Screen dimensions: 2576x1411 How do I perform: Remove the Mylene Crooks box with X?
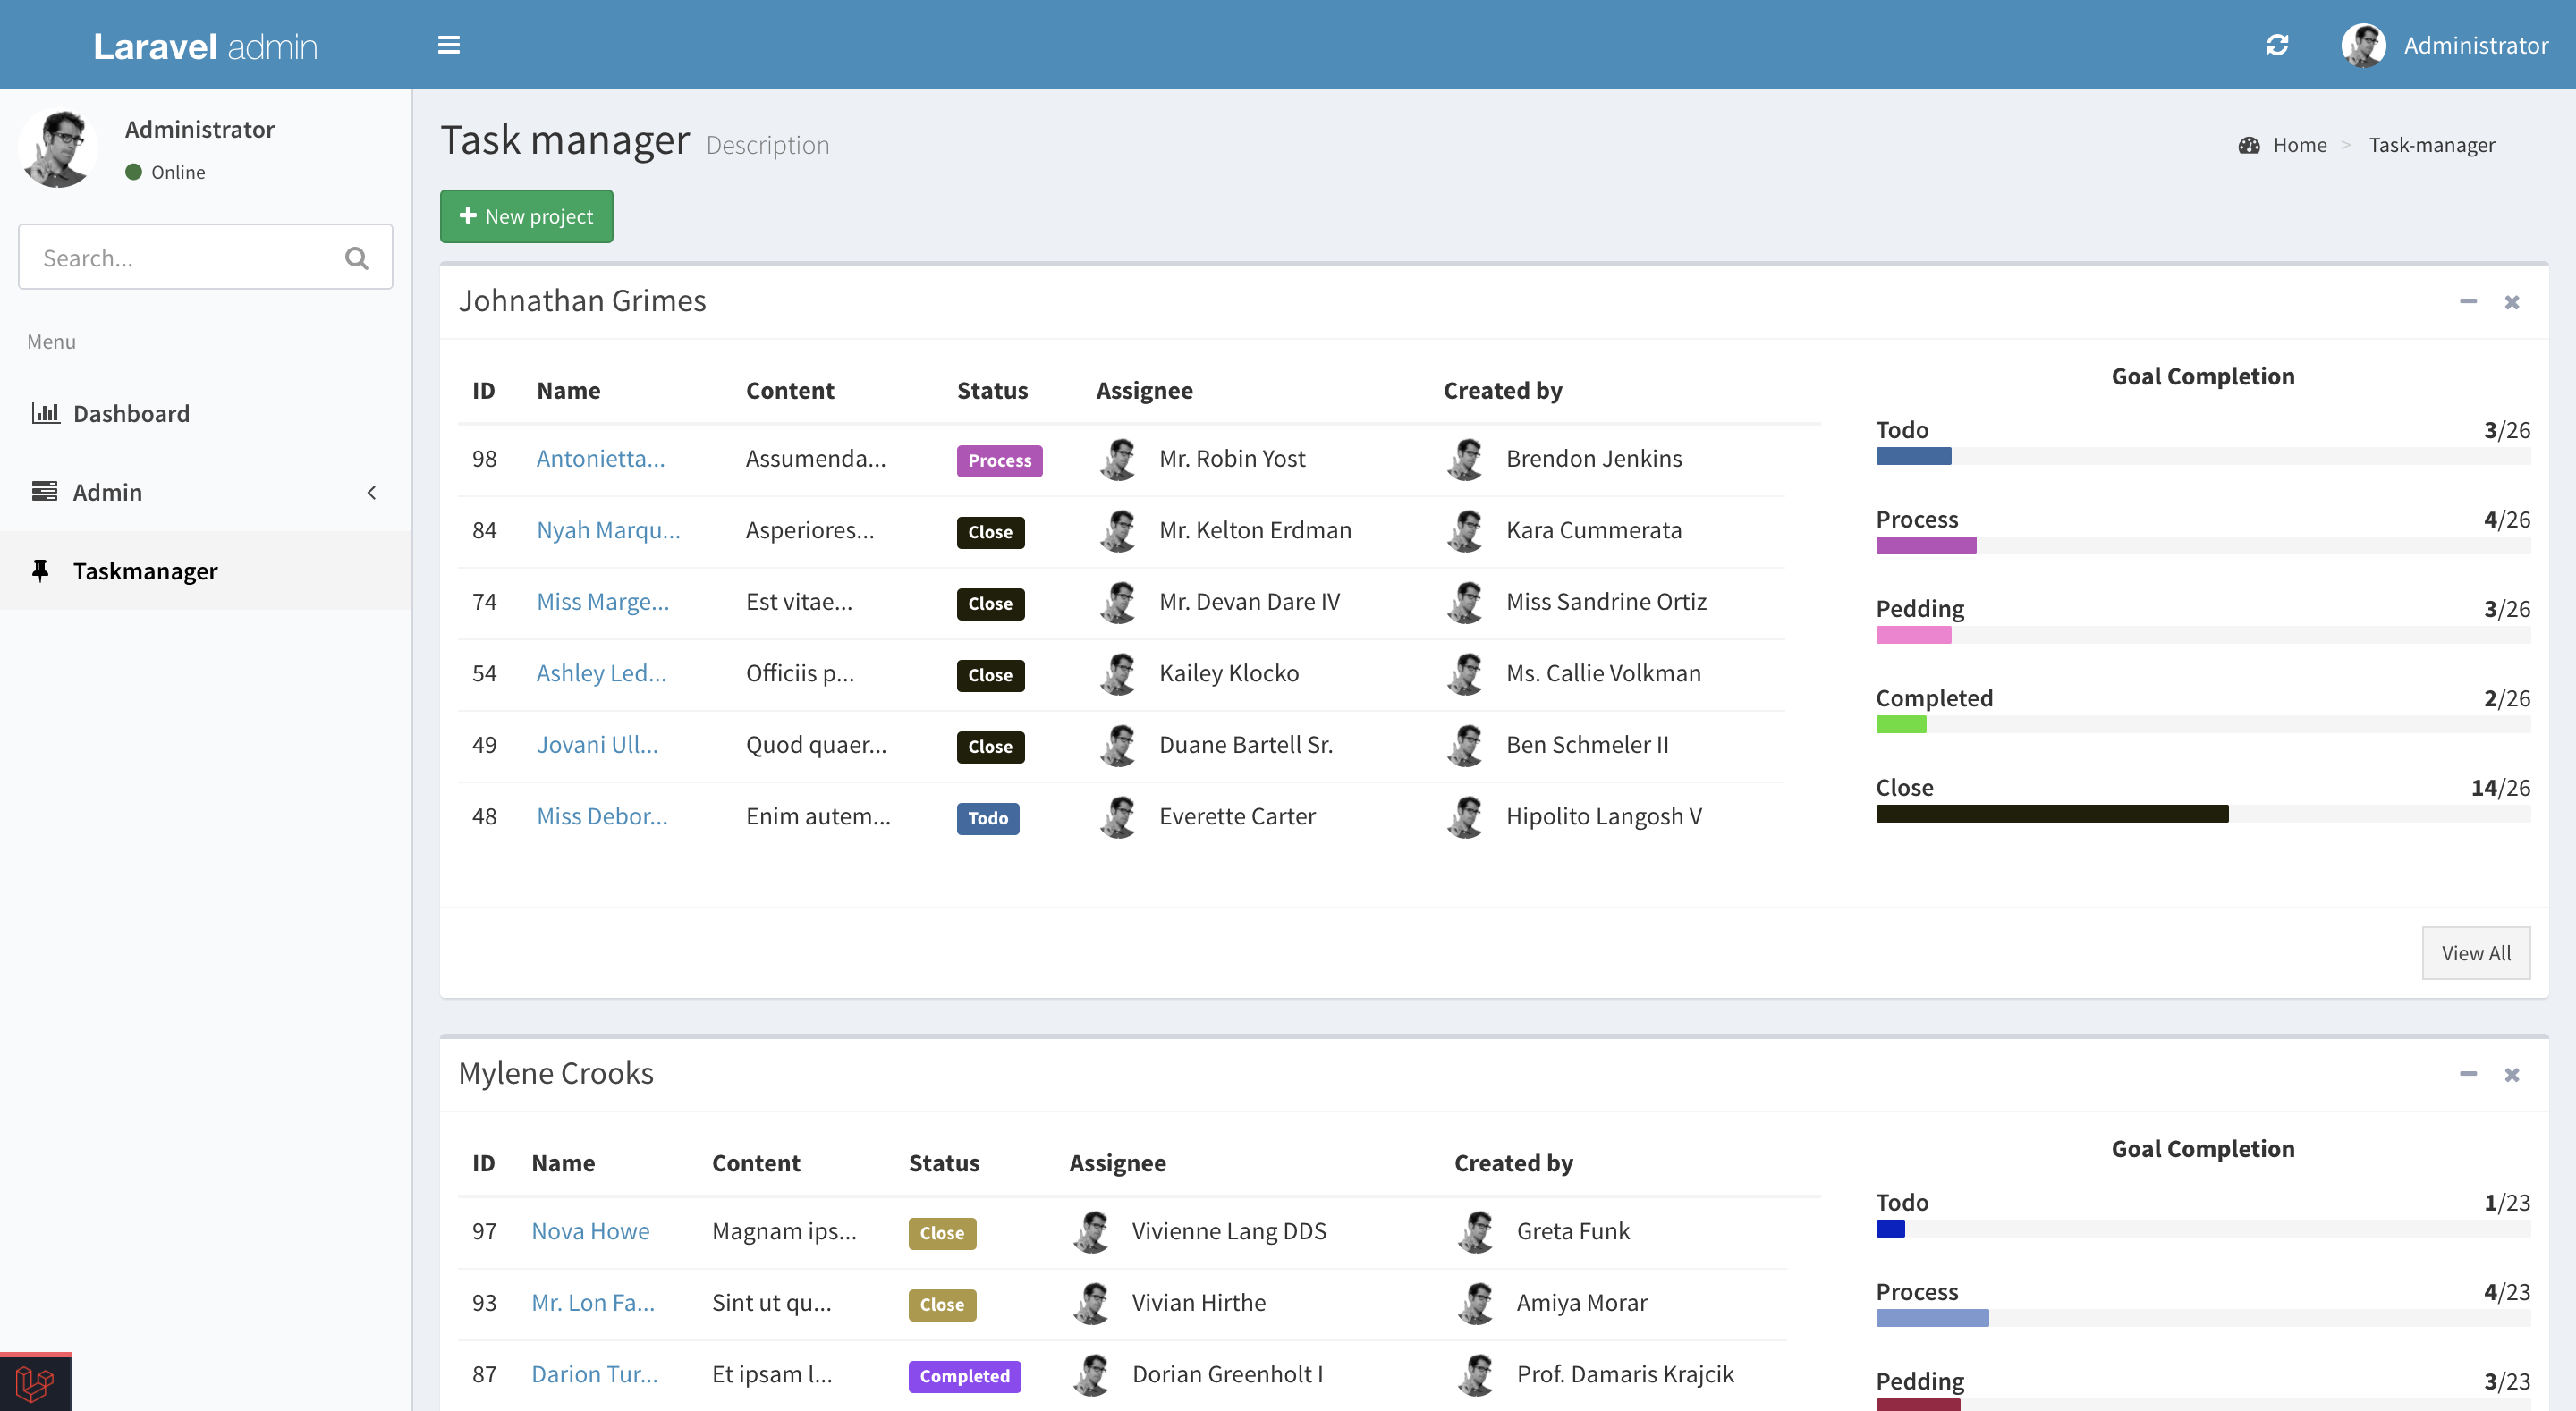point(2512,1075)
